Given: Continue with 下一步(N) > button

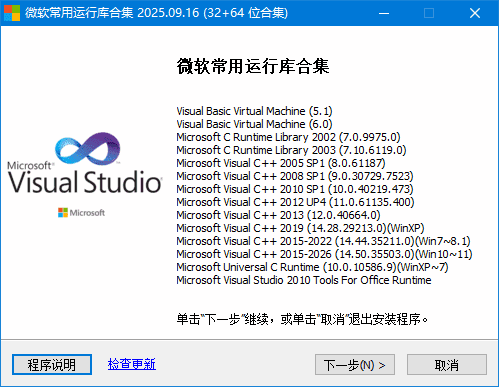Looking at the screenshot, I should (355, 365).
